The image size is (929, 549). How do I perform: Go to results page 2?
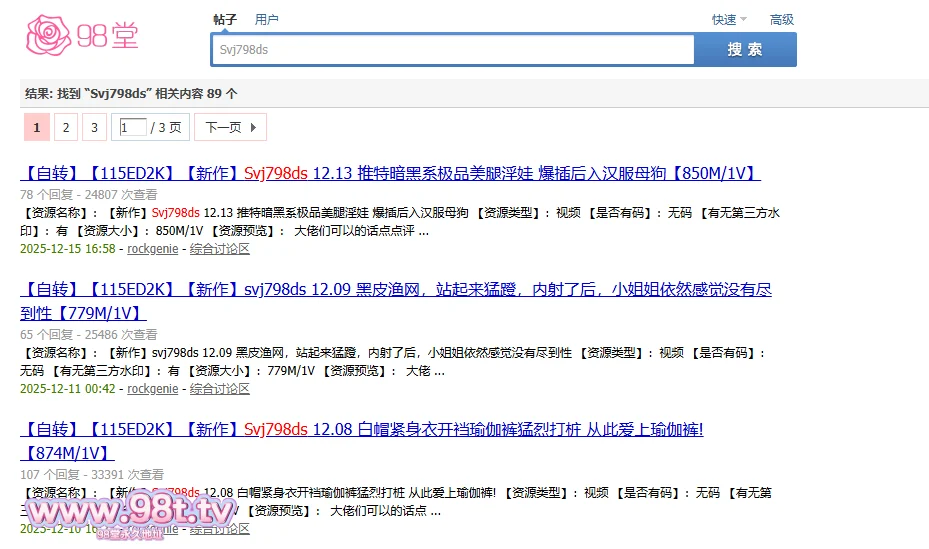(x=65, y=128)
